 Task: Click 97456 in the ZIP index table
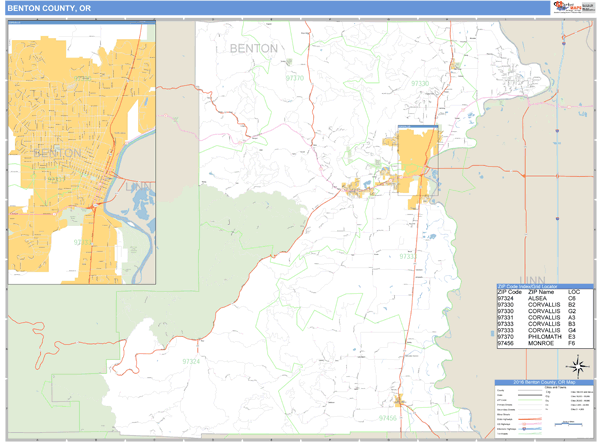[505, 343]
